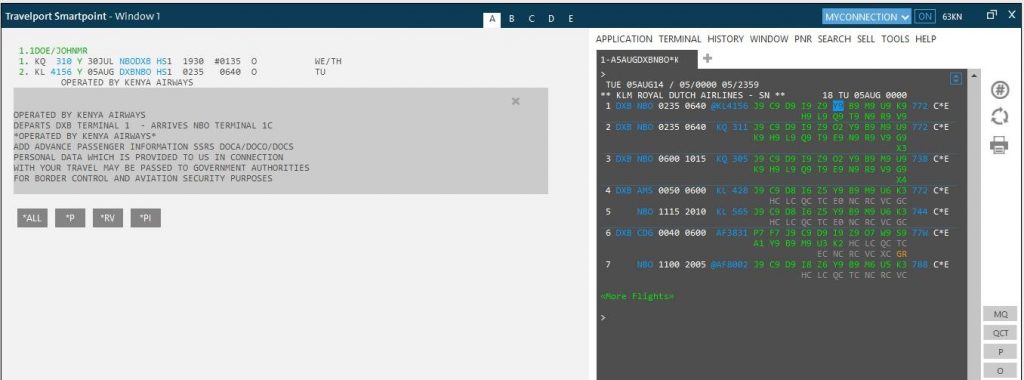Click the circular refresh arrows icon
The height and width of the screenshot is (380, 1024).
(999, 118)
